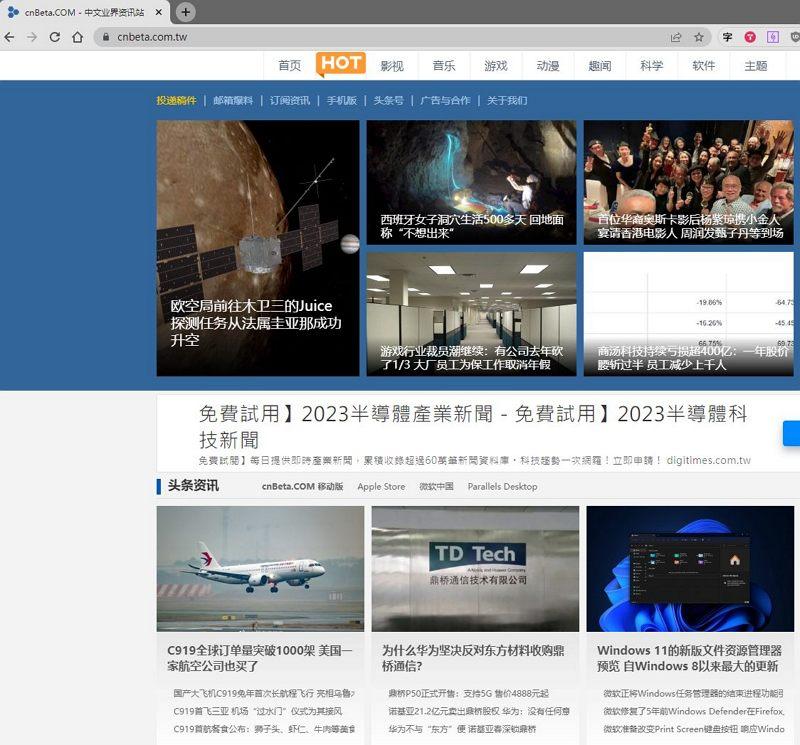The width and height of the screenshot is (800, 745).
Task: Open the red circular extension icon
Action: (x=750, y=37)
